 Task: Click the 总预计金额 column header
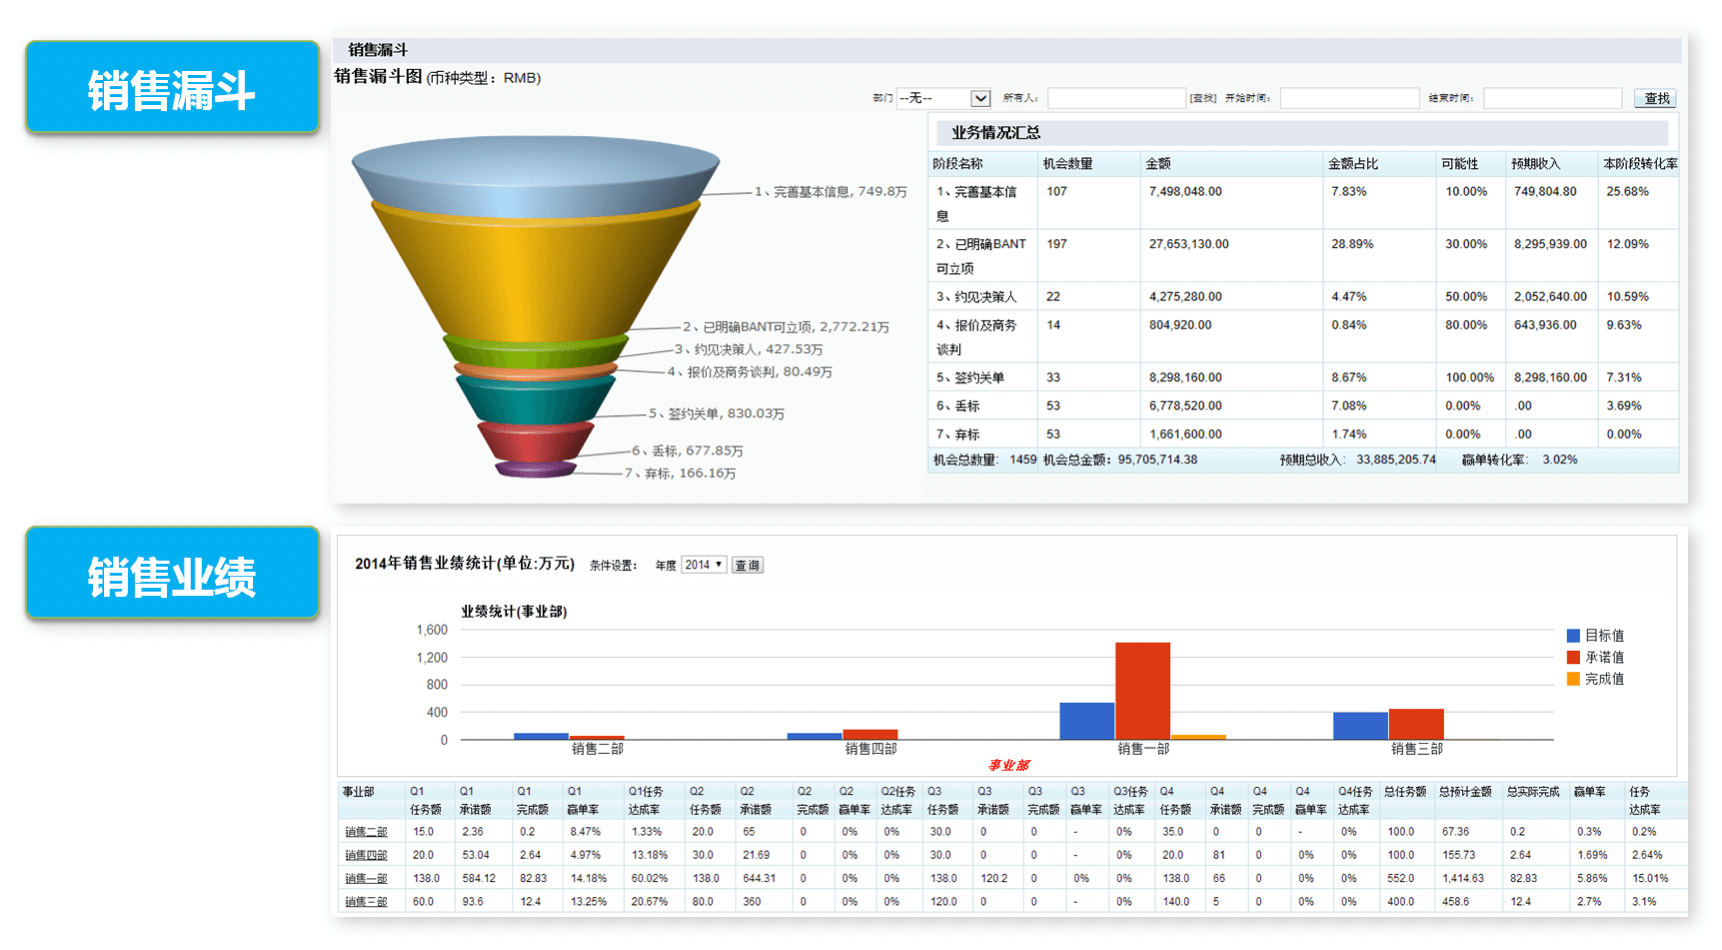[x=1465, y=792]
